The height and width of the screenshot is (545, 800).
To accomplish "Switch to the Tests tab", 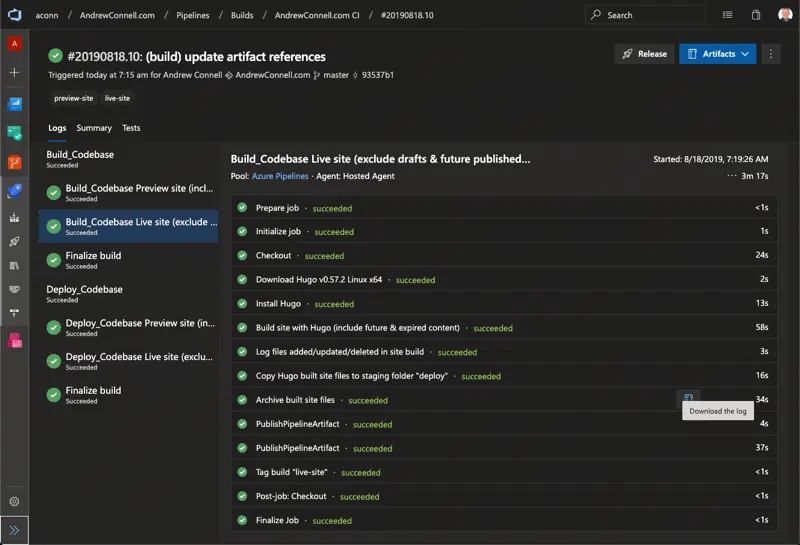I will coord(131,128).
